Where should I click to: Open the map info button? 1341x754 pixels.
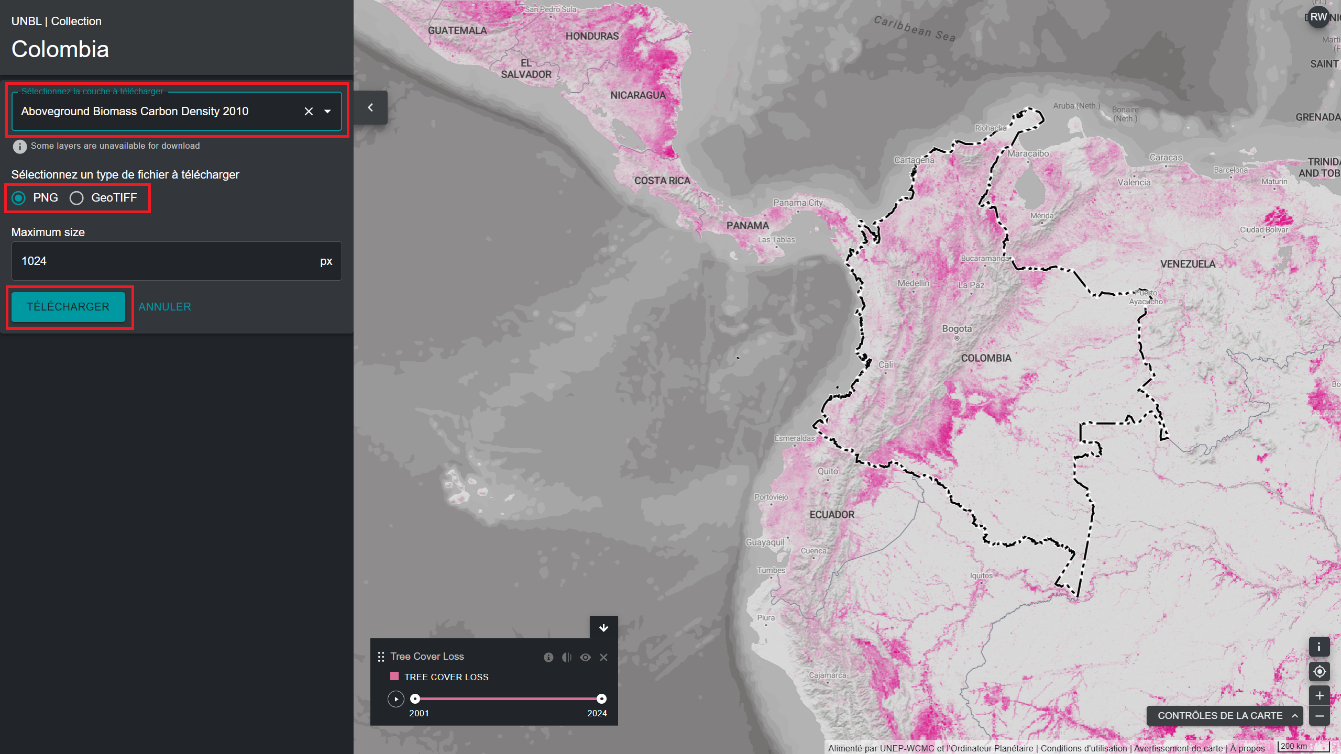coord(1319,647)
